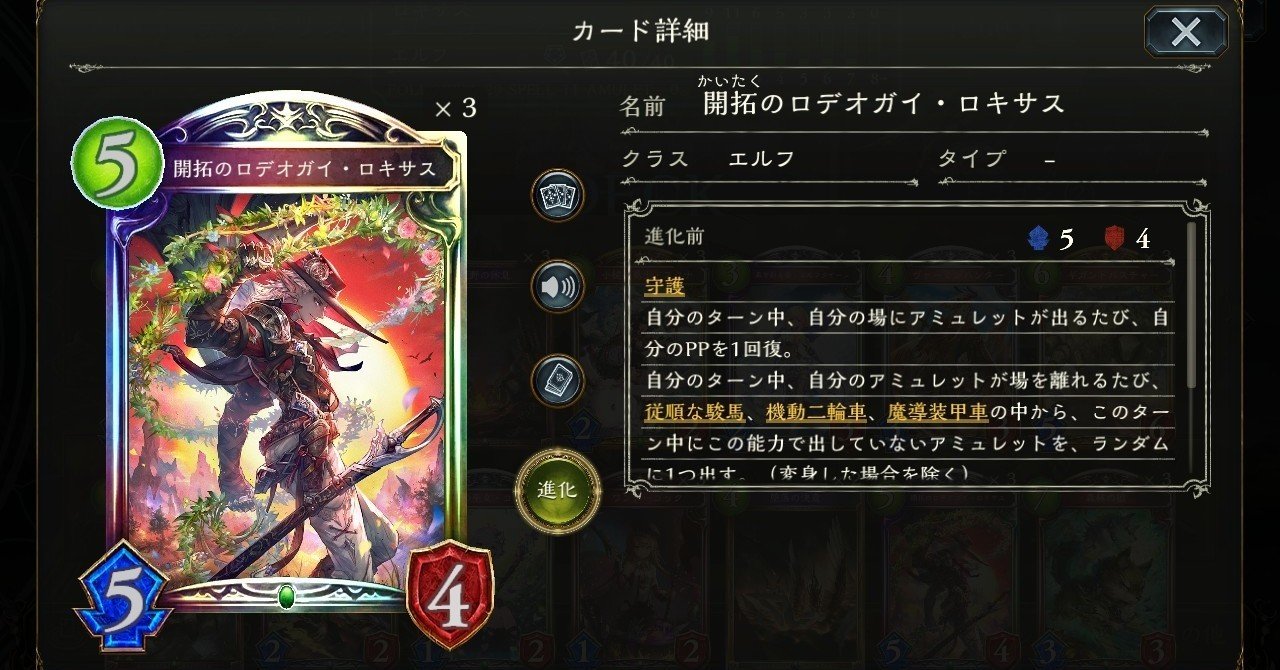Viewport: 1280px width, 670px height.
Task: Open the 従順な駿馬 card link
Action: (x=696, y=412)
